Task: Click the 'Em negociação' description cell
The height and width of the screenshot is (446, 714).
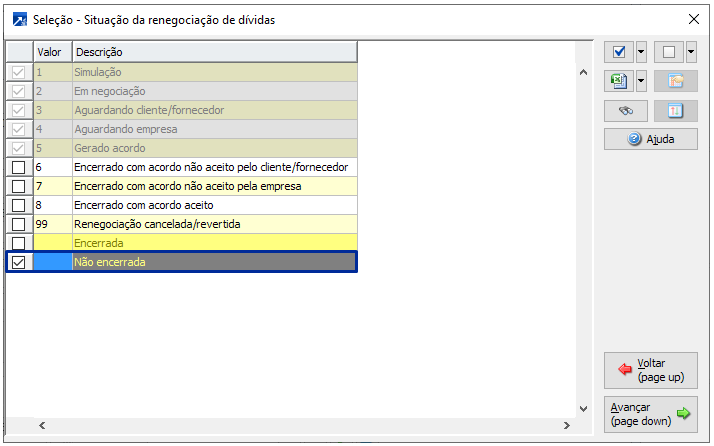Action: point(215,92)
